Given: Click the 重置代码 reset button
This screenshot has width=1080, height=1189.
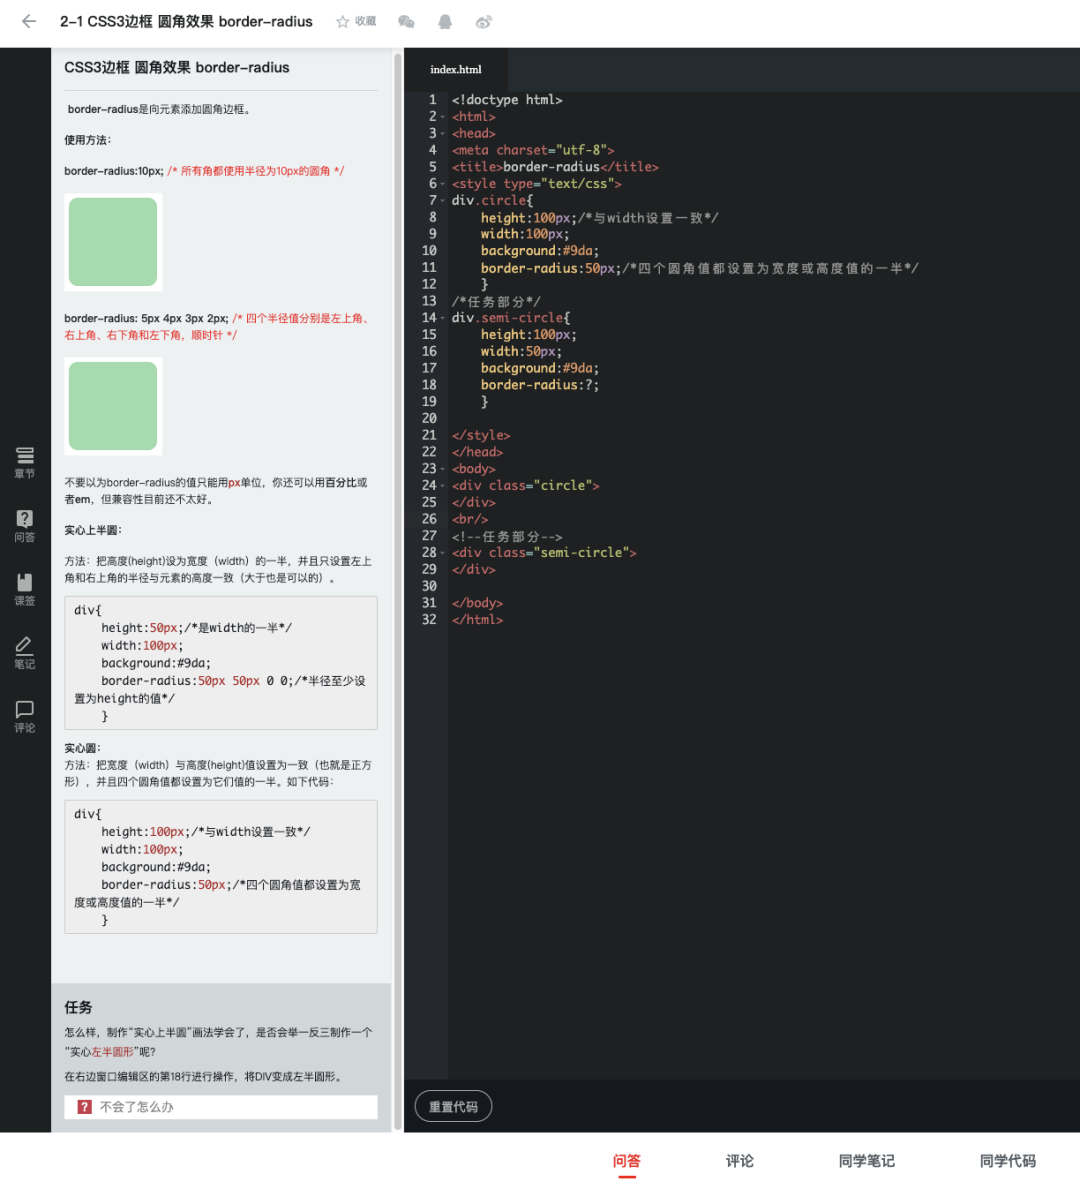Looking at the screenshot, I should (454, 1106).
